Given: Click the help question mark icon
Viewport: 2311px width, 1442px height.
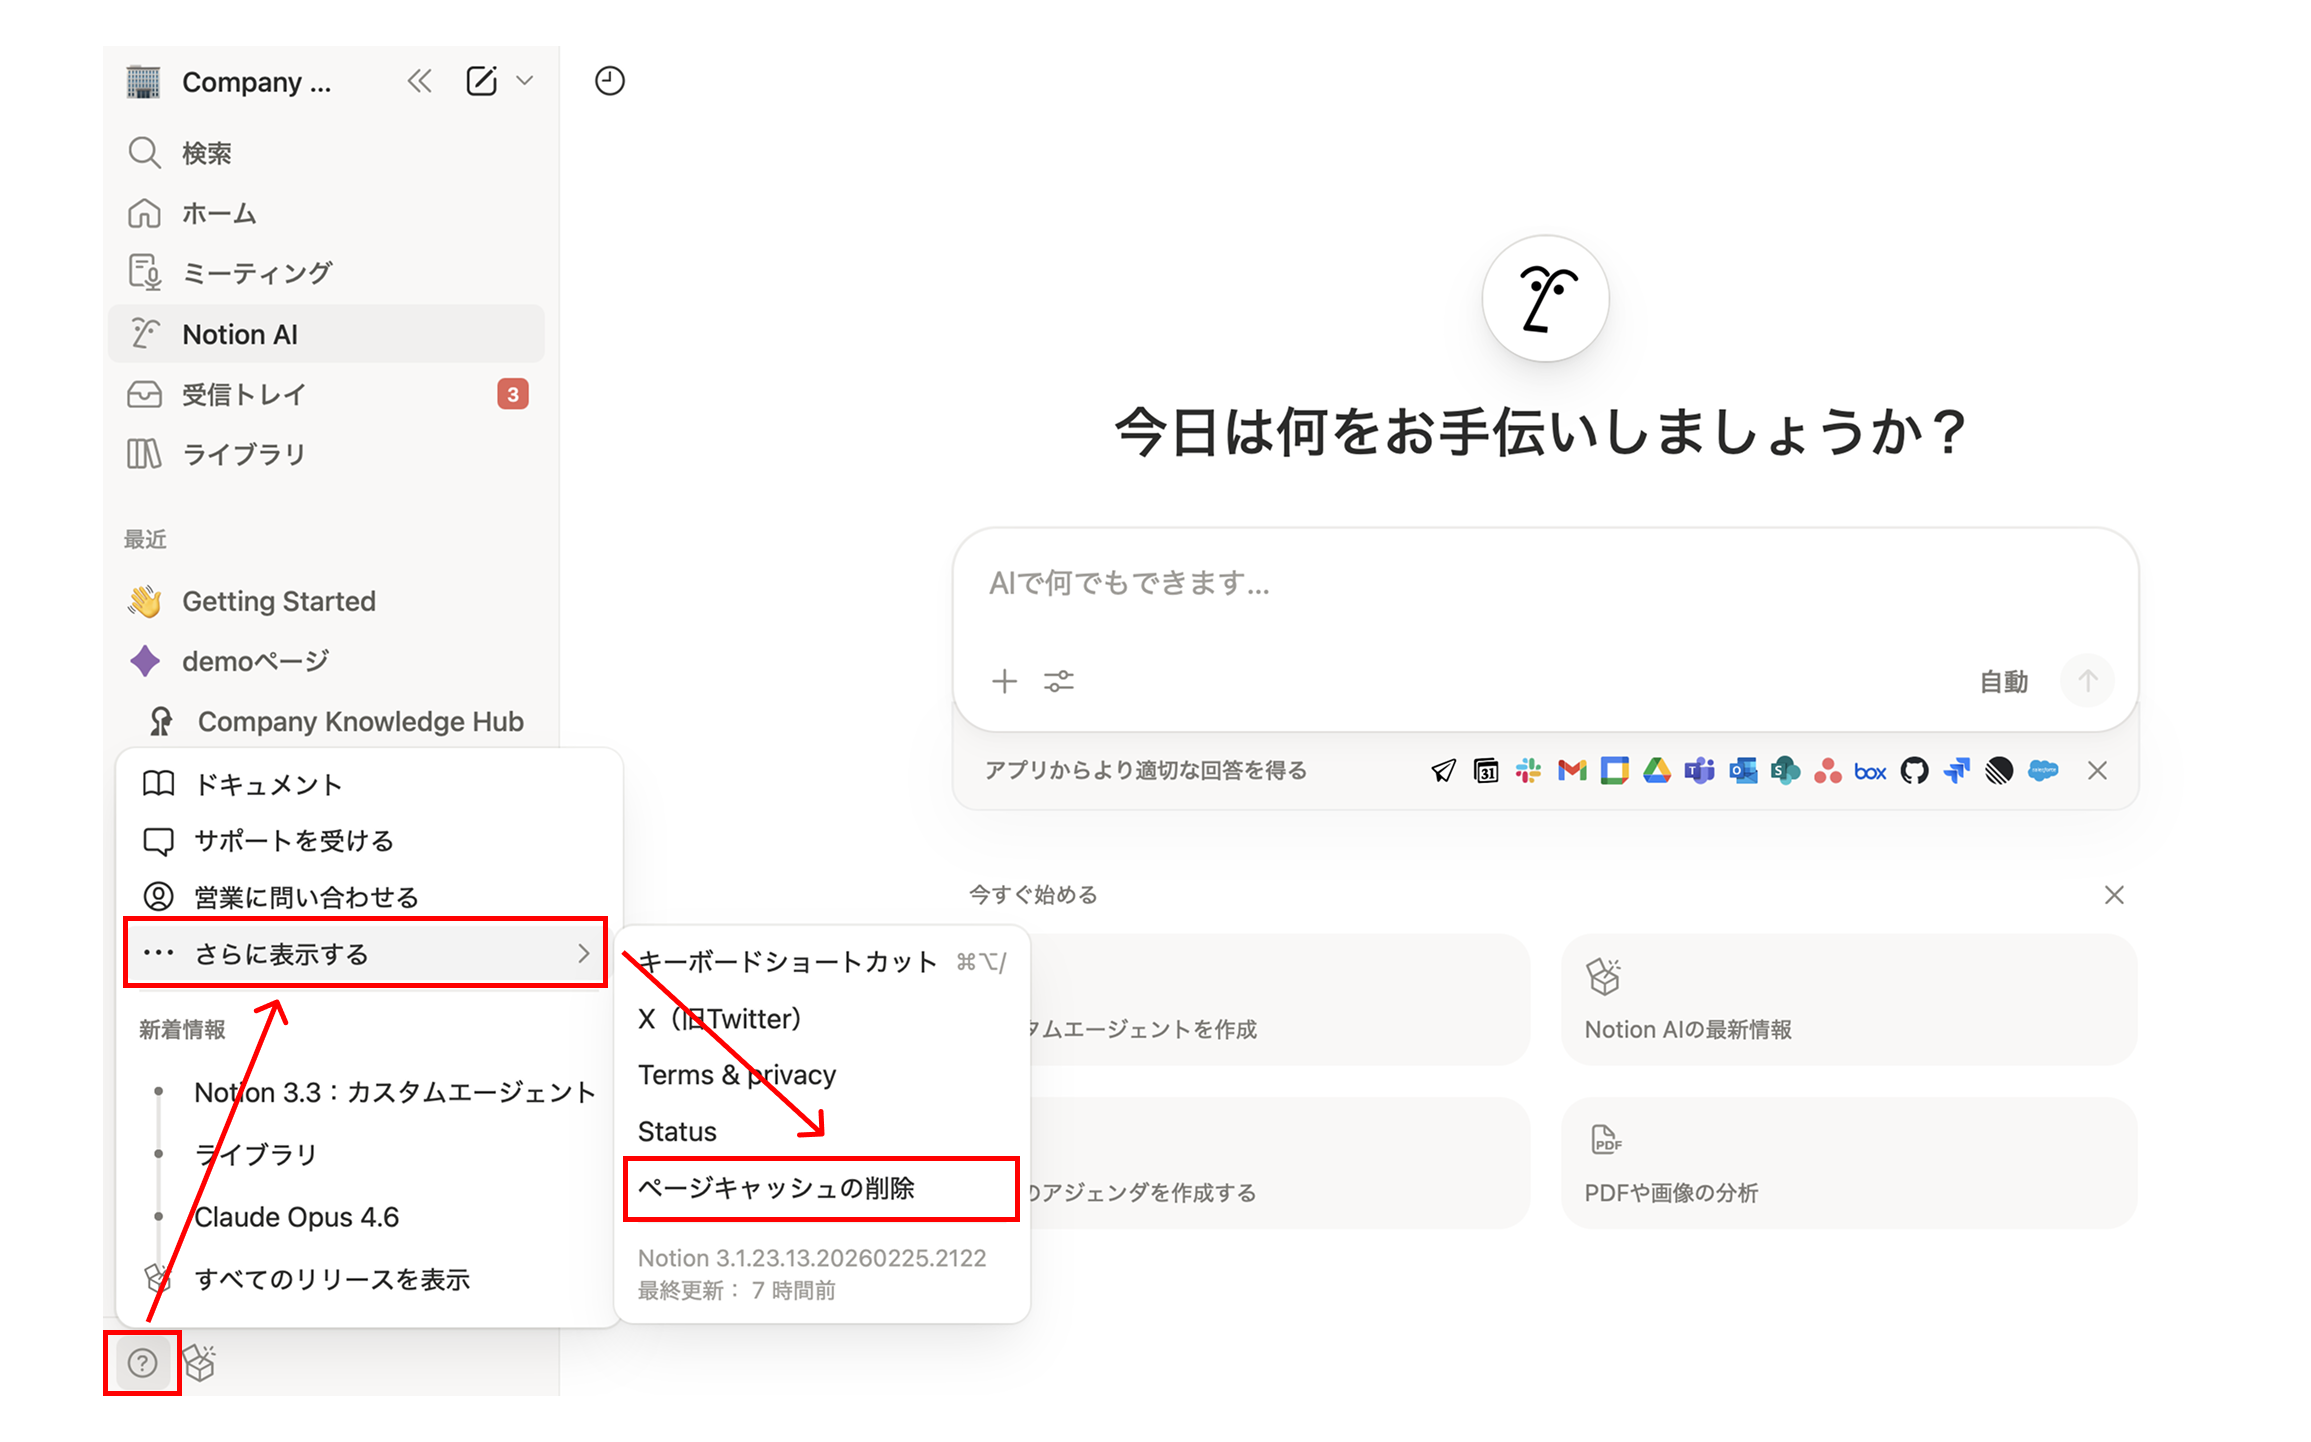Looking at the screenshot, I should pyautogui.click(x=142, y=1362).
